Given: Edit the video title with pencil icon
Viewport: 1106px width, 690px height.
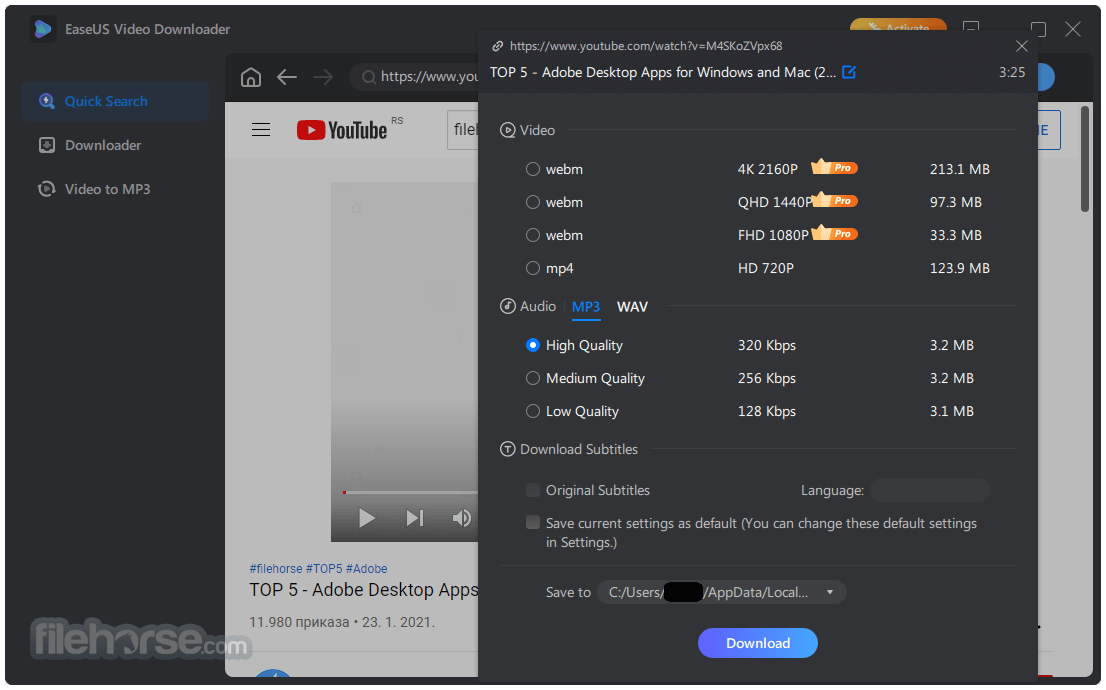Looking at the screenshot, I should click(x=849, y=72).
